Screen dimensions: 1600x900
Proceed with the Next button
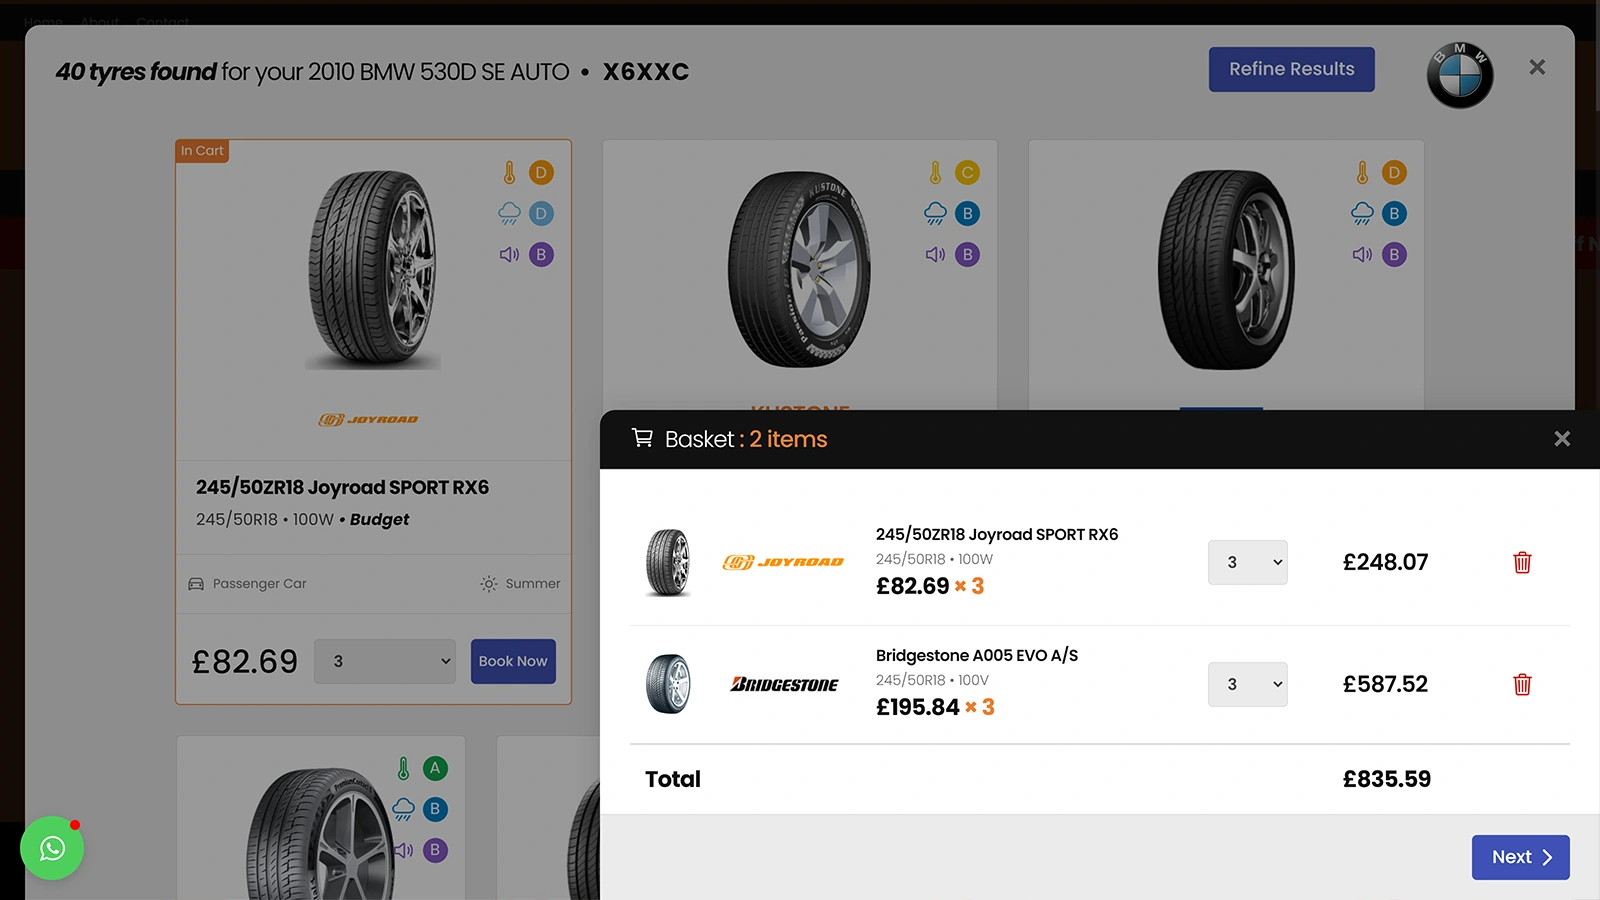pyautogui.click(x=1519, y=857)
